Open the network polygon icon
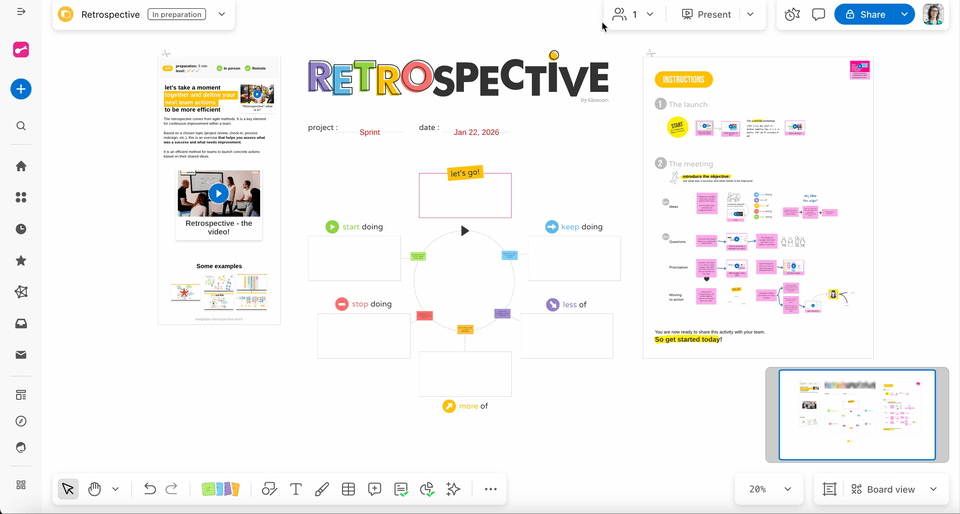 pyautogui.click(x=21, y=292)
